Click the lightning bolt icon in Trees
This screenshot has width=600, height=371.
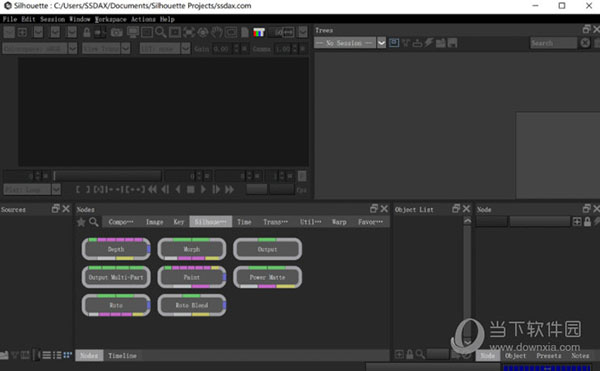pyautogui.click(x=429, y=43)
